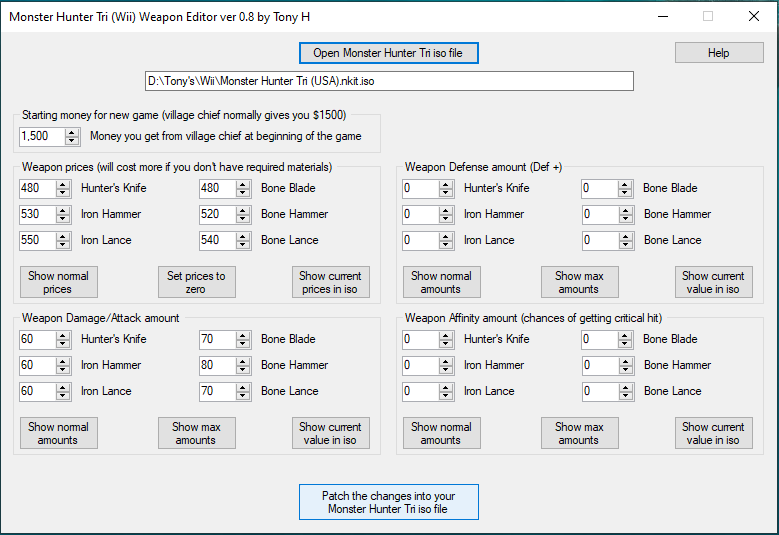This screenshot has width=779, height=535.
Task: Decrease Bone Blade price with down arrow
Action: [243, 193]
